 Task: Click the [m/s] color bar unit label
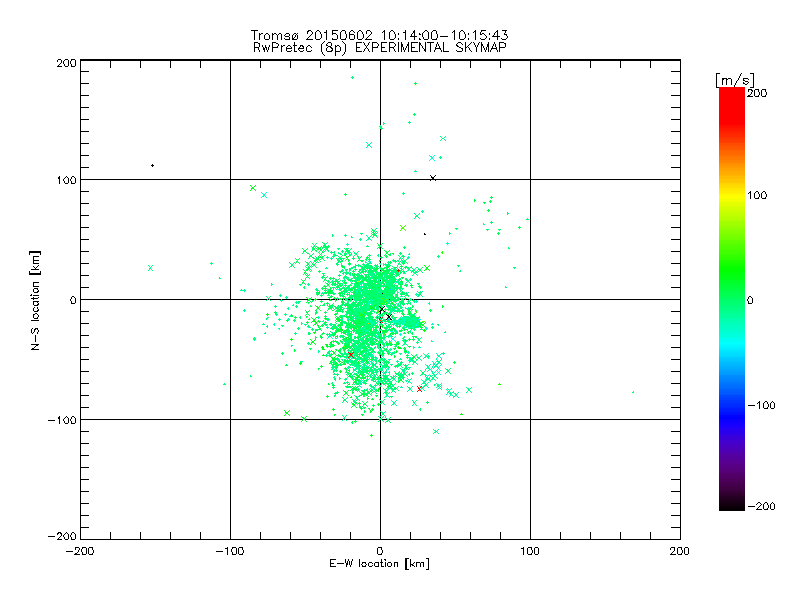[x=735, y=80]
